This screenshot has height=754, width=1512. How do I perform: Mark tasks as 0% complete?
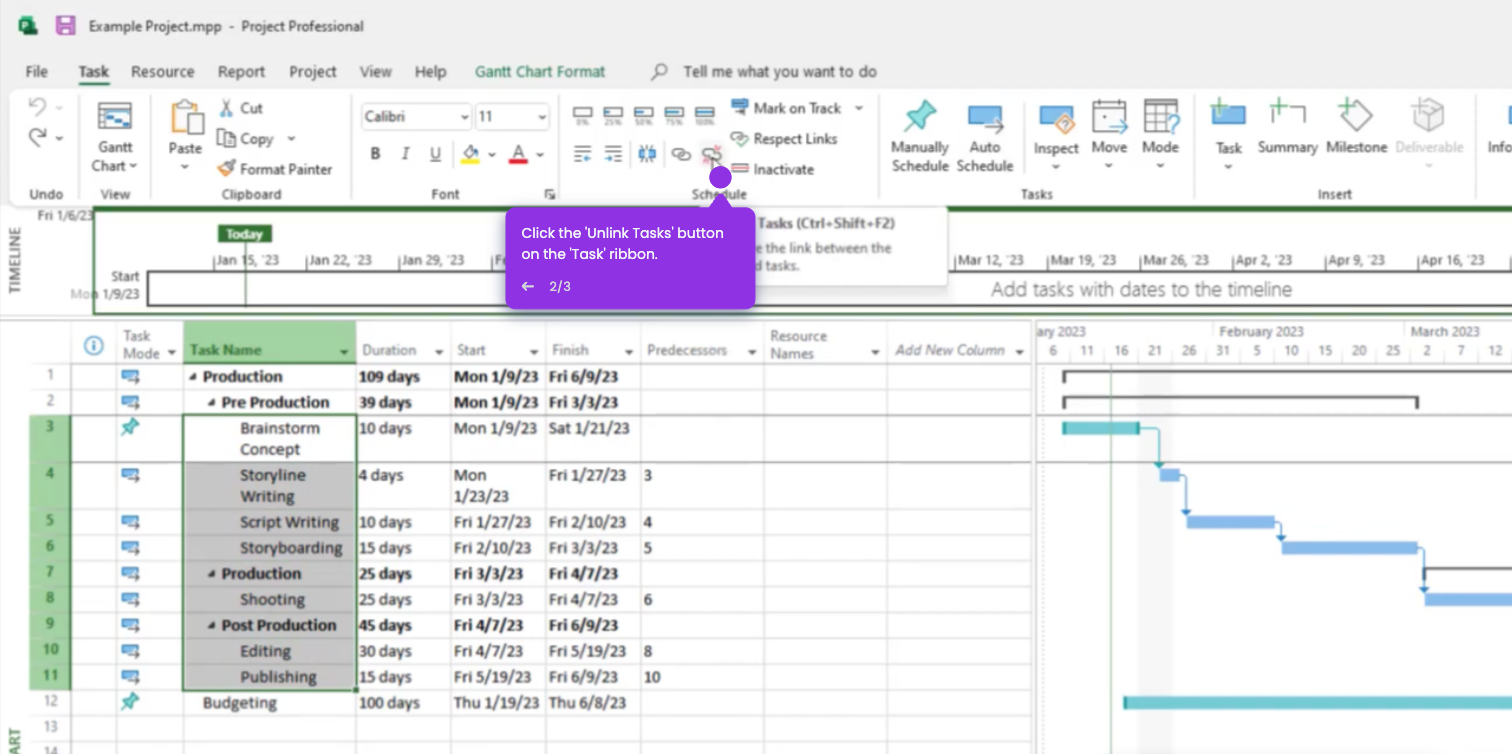[x=583, y=115]
